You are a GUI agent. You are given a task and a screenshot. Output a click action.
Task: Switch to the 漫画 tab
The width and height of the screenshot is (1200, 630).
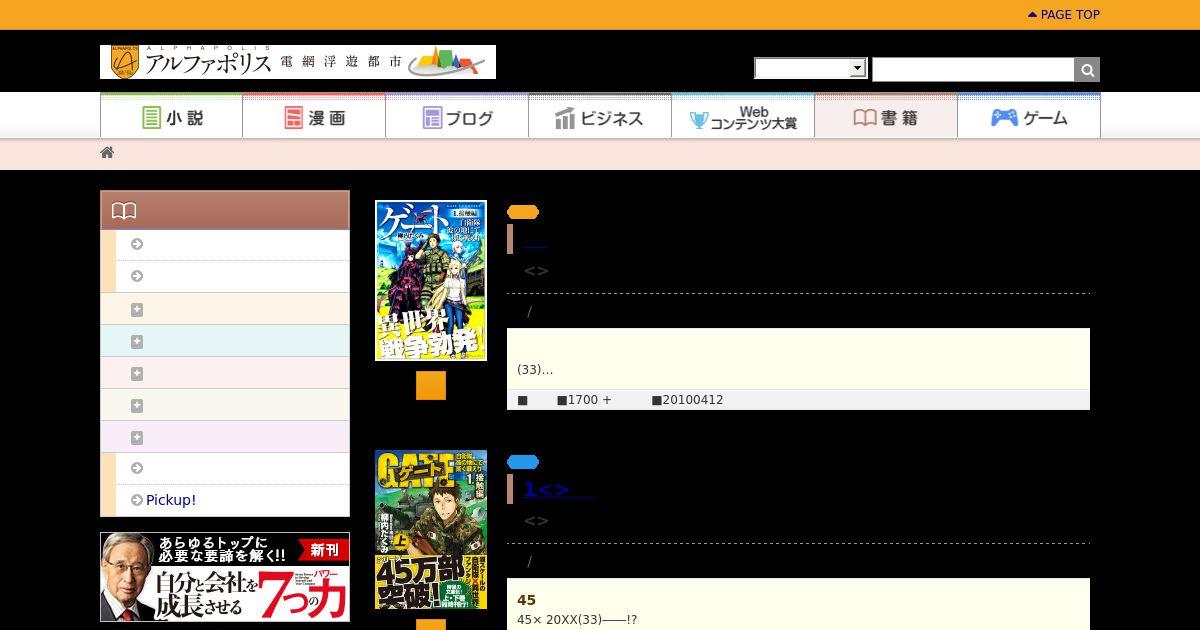coord(314,117)
